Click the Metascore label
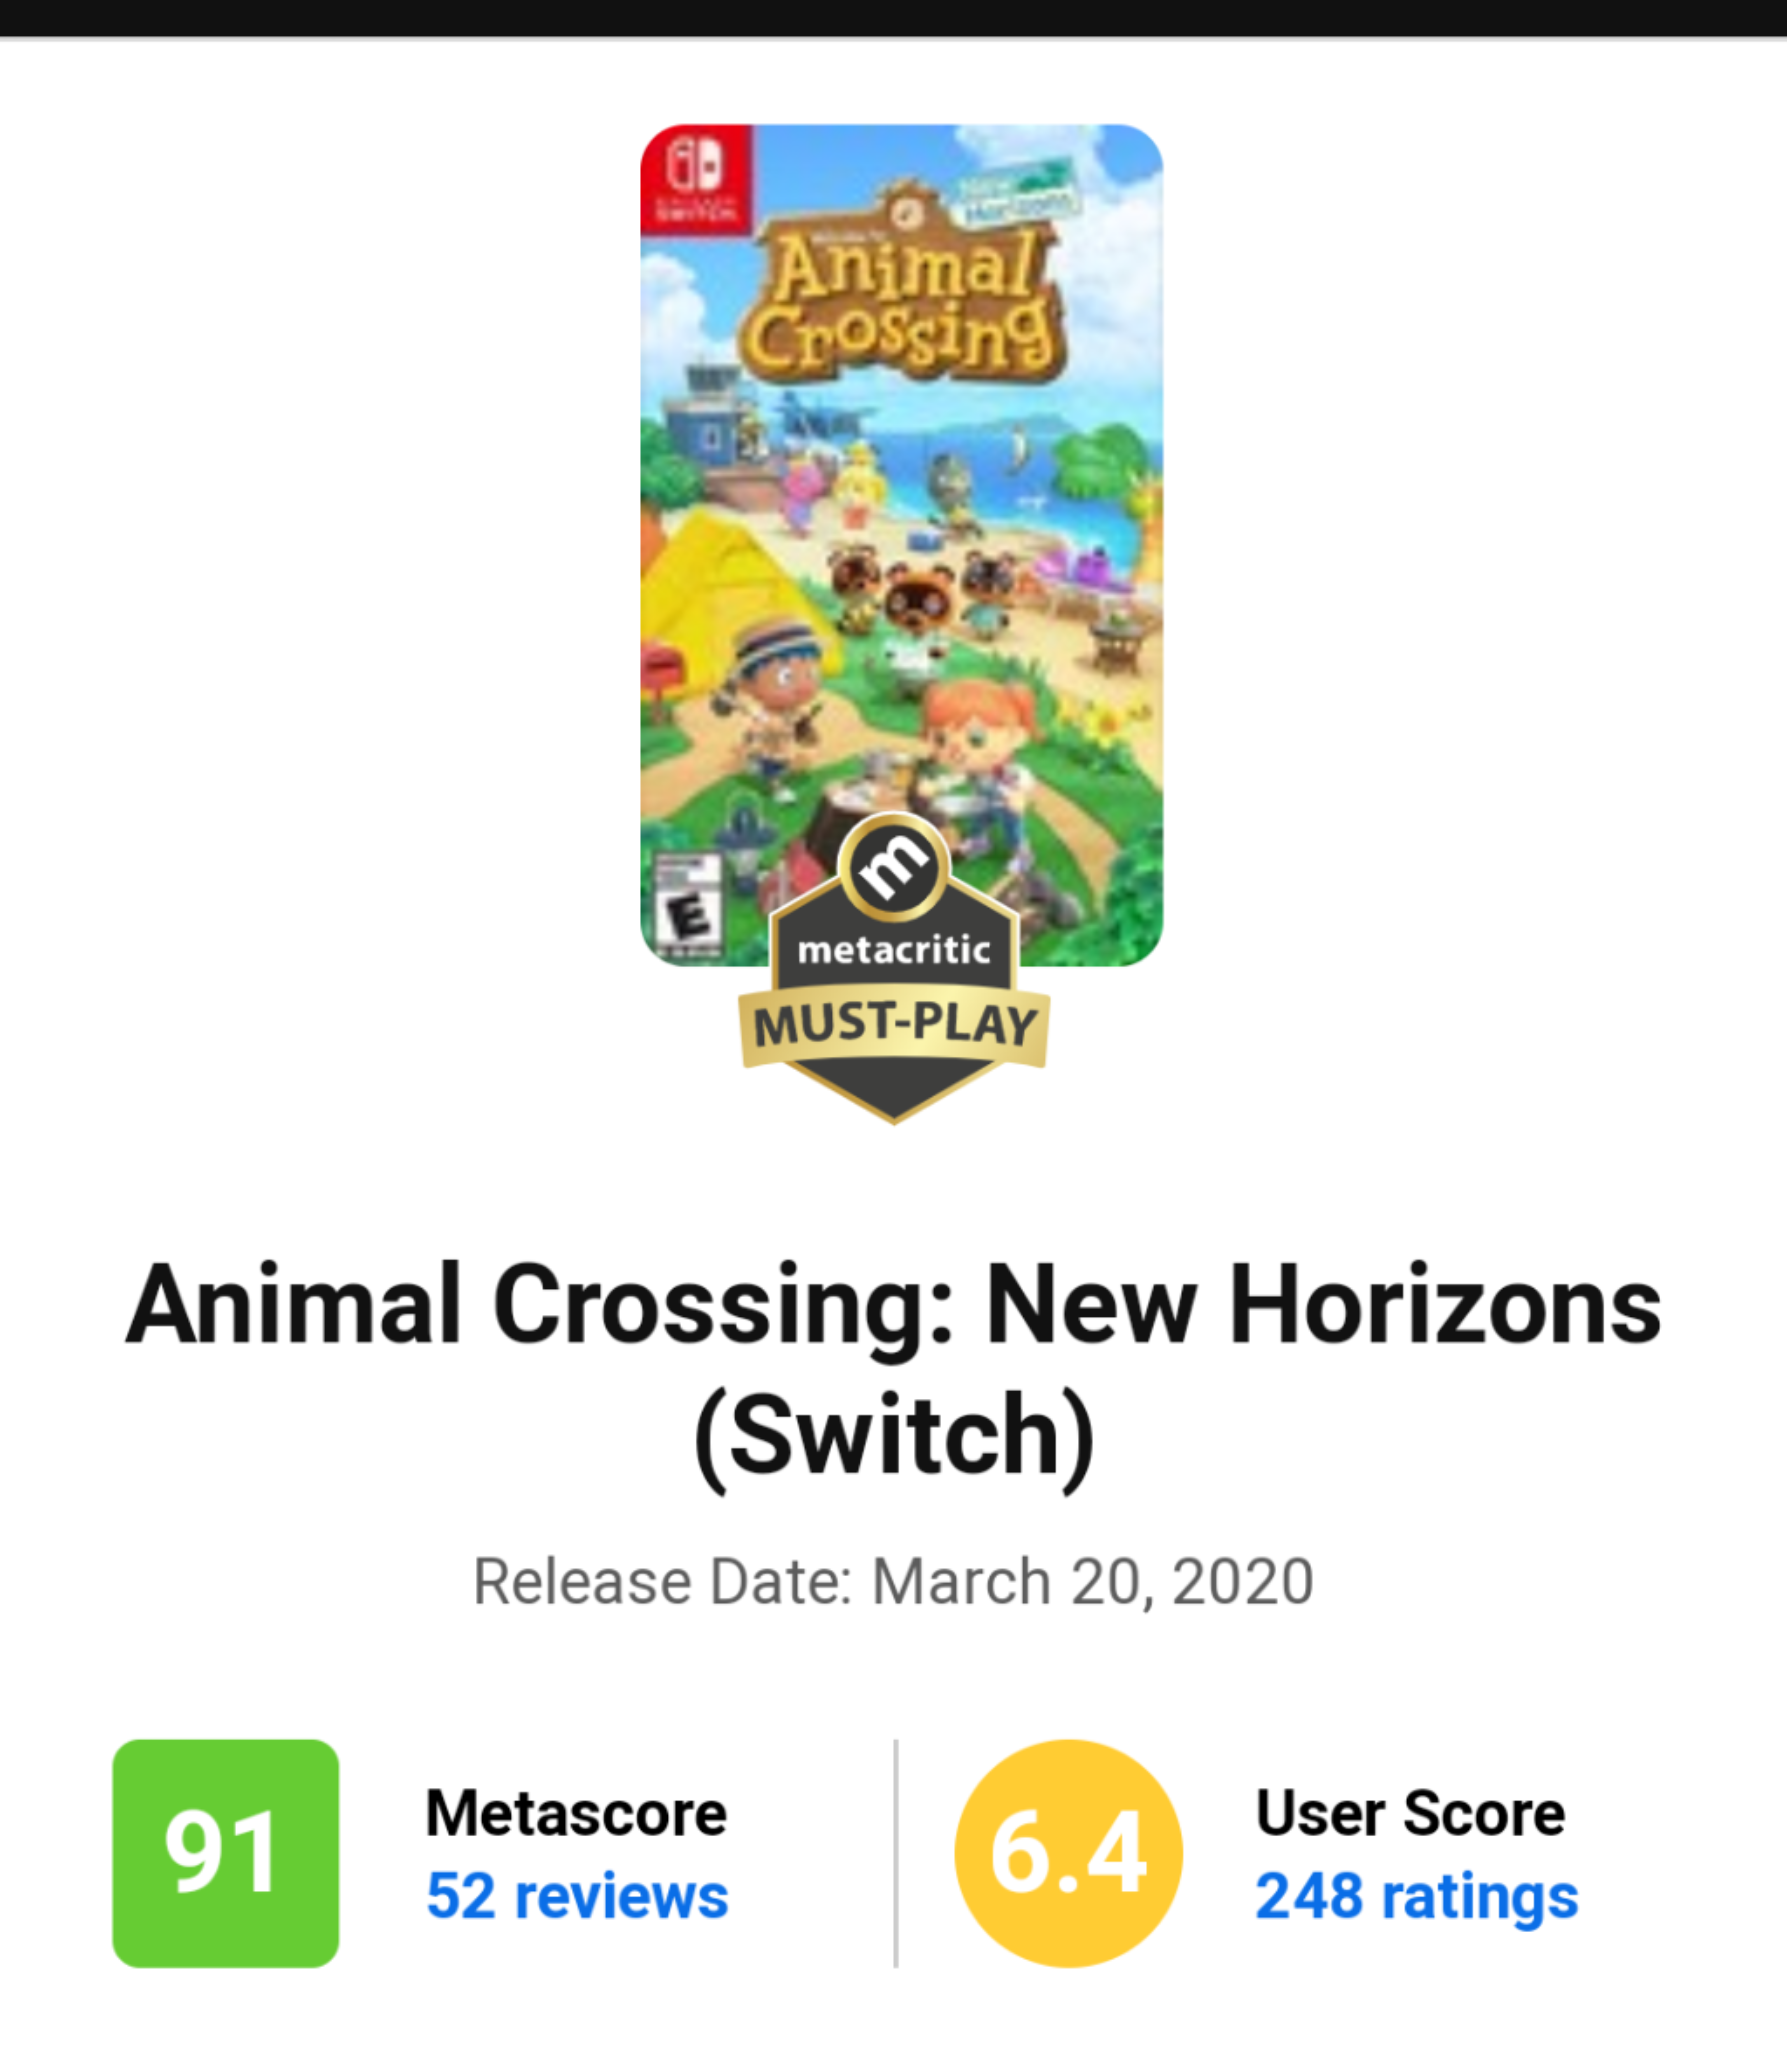Image resolution: width=1787 pixels, height=2048 pixels. [576, 1813]
